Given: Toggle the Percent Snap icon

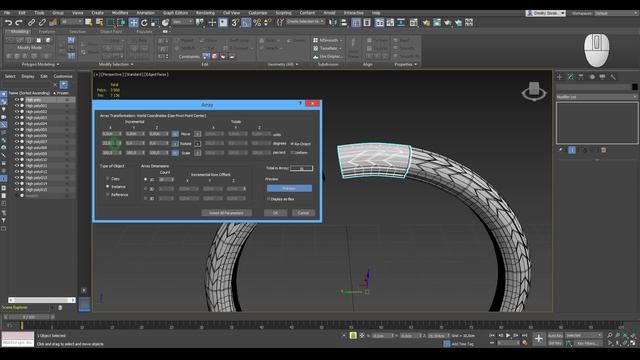Looking at the screenshot, I should click(x=257, y=23).
